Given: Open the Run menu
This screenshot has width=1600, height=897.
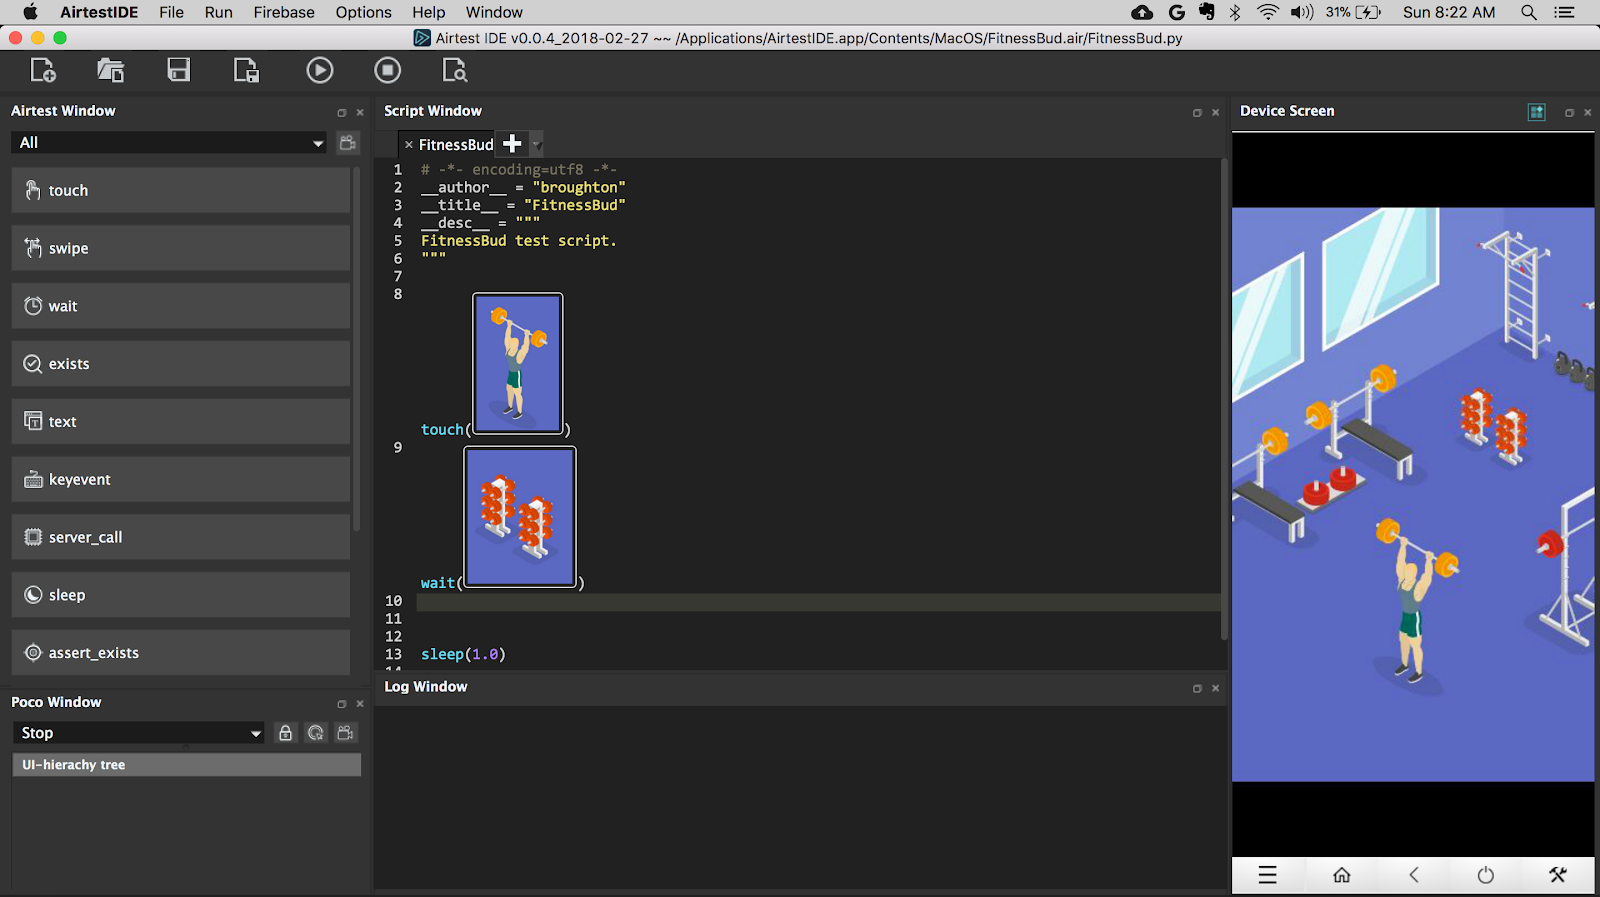Looking at the screenshot, I should [x=218, y=12].
